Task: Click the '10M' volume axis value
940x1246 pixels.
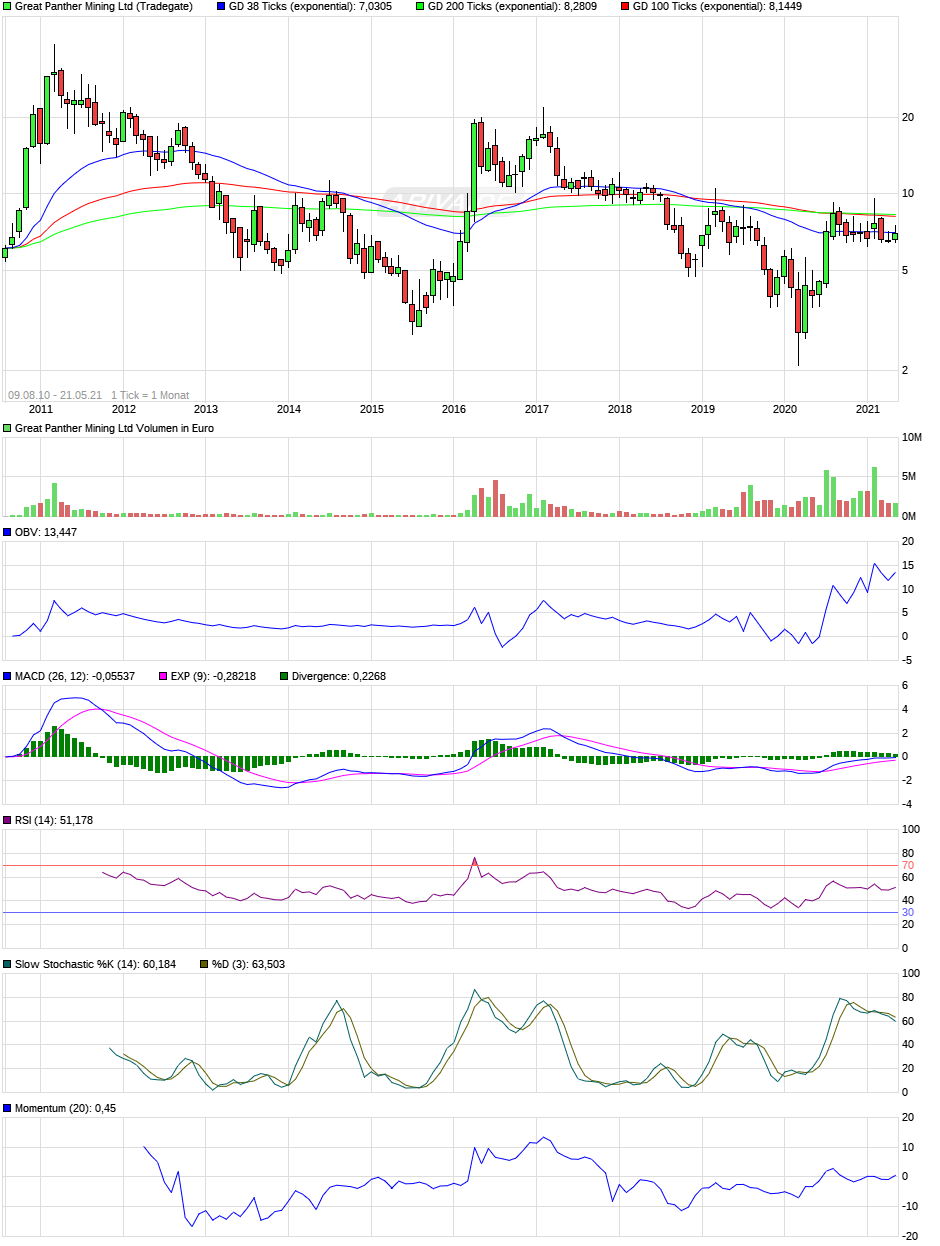Action: (912, 438)
